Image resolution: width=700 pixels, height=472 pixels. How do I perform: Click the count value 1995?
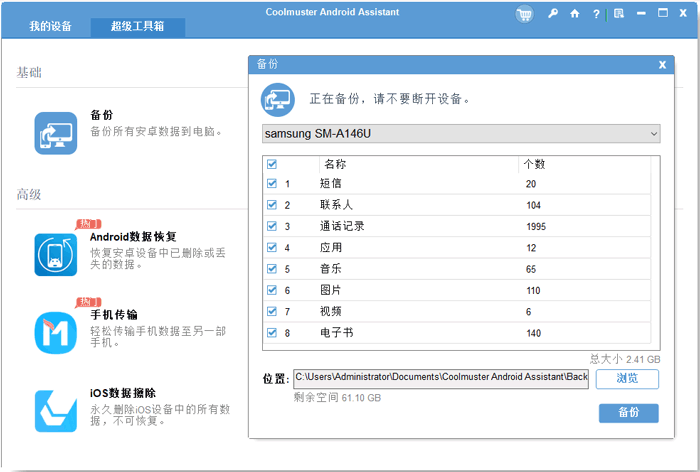[x=536, y=227]
